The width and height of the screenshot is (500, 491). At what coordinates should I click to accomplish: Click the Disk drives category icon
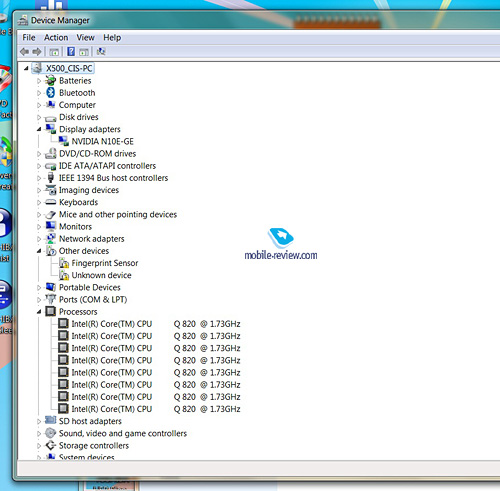pos(51,118)
